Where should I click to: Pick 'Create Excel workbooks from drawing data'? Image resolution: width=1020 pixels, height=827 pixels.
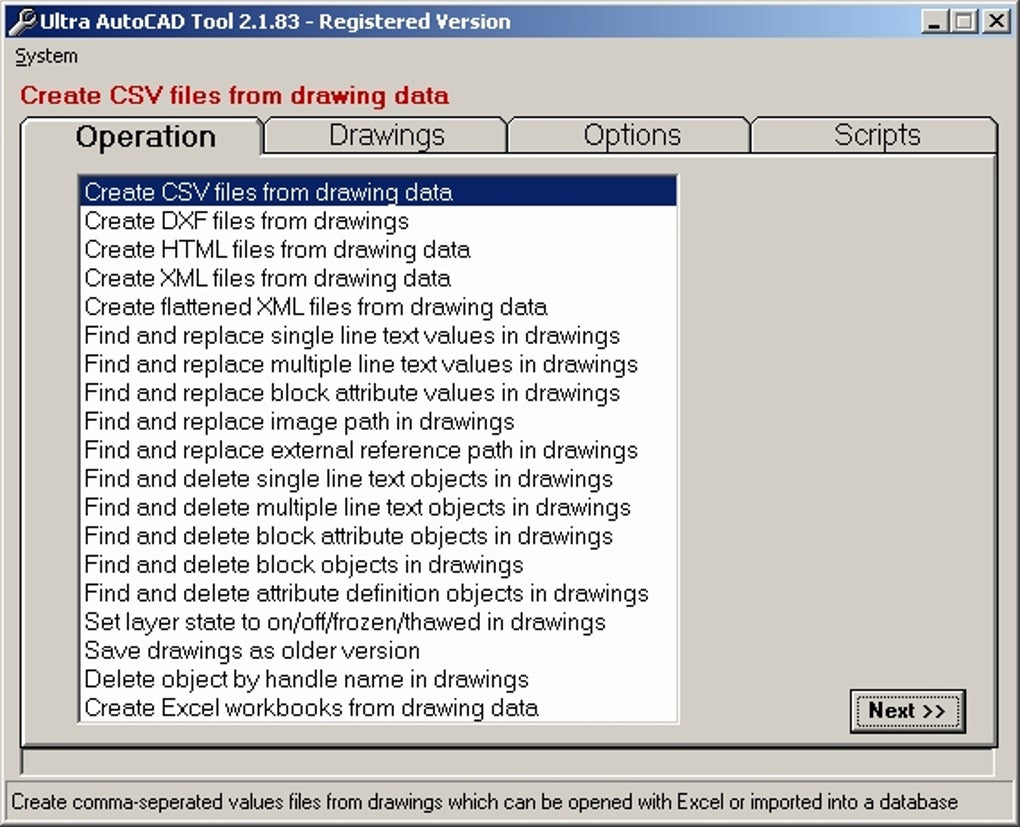378,708
